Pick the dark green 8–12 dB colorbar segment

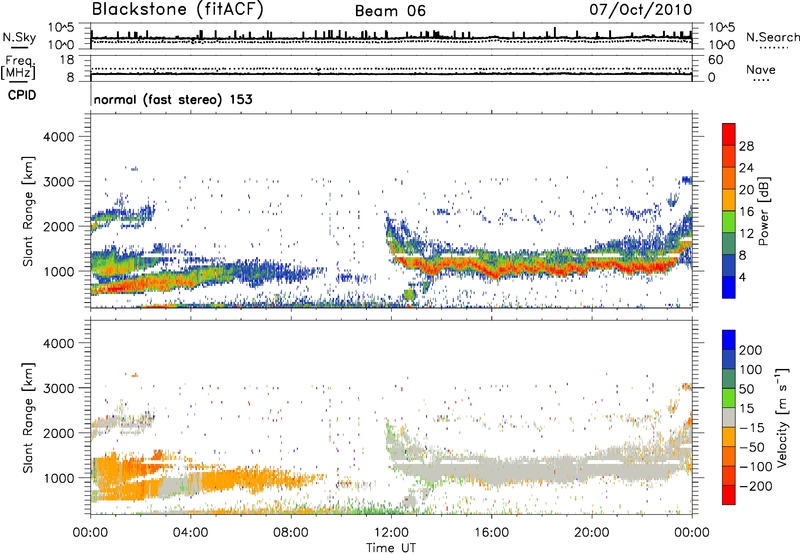pos(729,243)
